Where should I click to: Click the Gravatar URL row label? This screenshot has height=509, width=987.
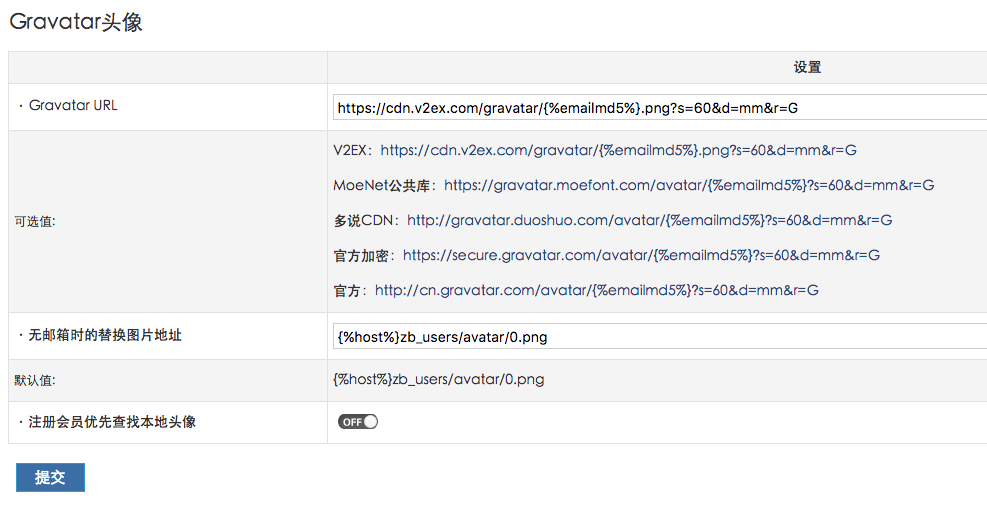tap(72, 105)
